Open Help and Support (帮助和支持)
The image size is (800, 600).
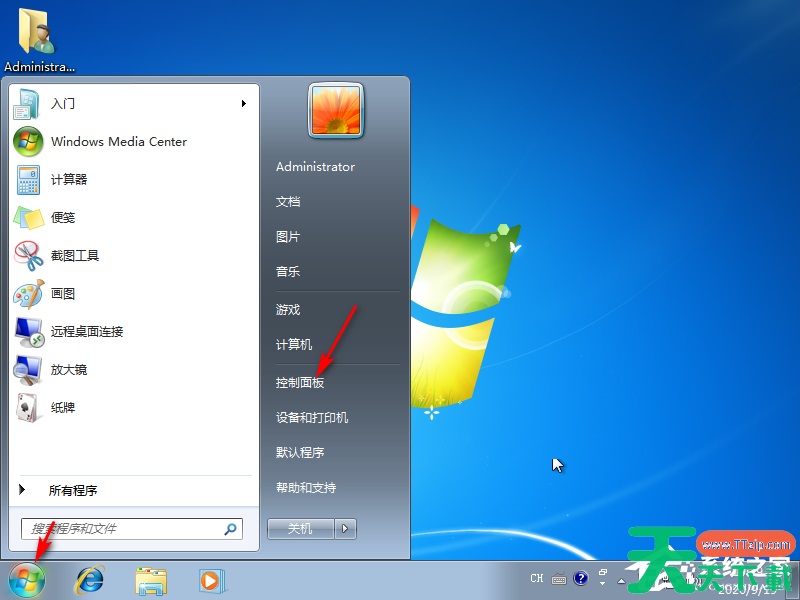[306, 488]
